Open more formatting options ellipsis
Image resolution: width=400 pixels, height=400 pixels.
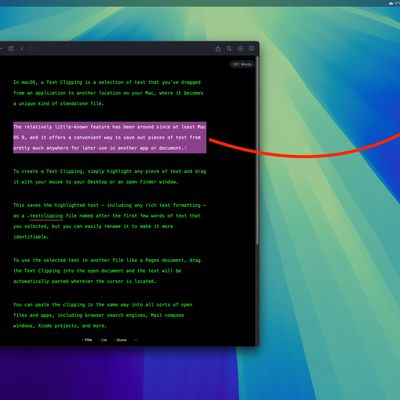coord(135,340)
